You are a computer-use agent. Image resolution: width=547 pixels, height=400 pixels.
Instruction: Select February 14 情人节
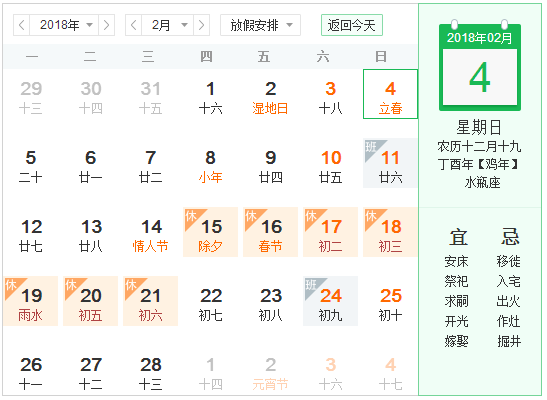[151, 232]
